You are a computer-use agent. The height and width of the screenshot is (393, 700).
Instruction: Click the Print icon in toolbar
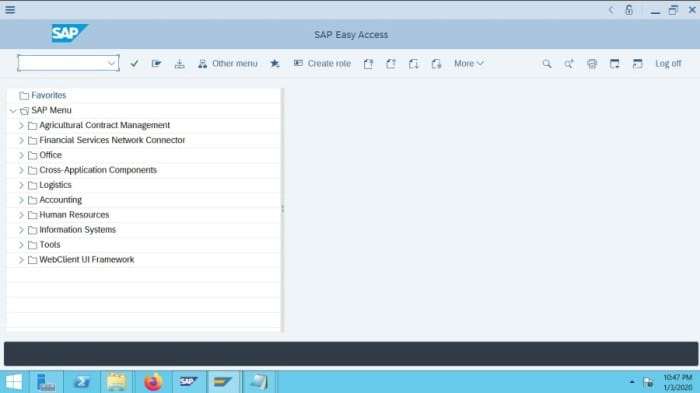click(592, 64)
